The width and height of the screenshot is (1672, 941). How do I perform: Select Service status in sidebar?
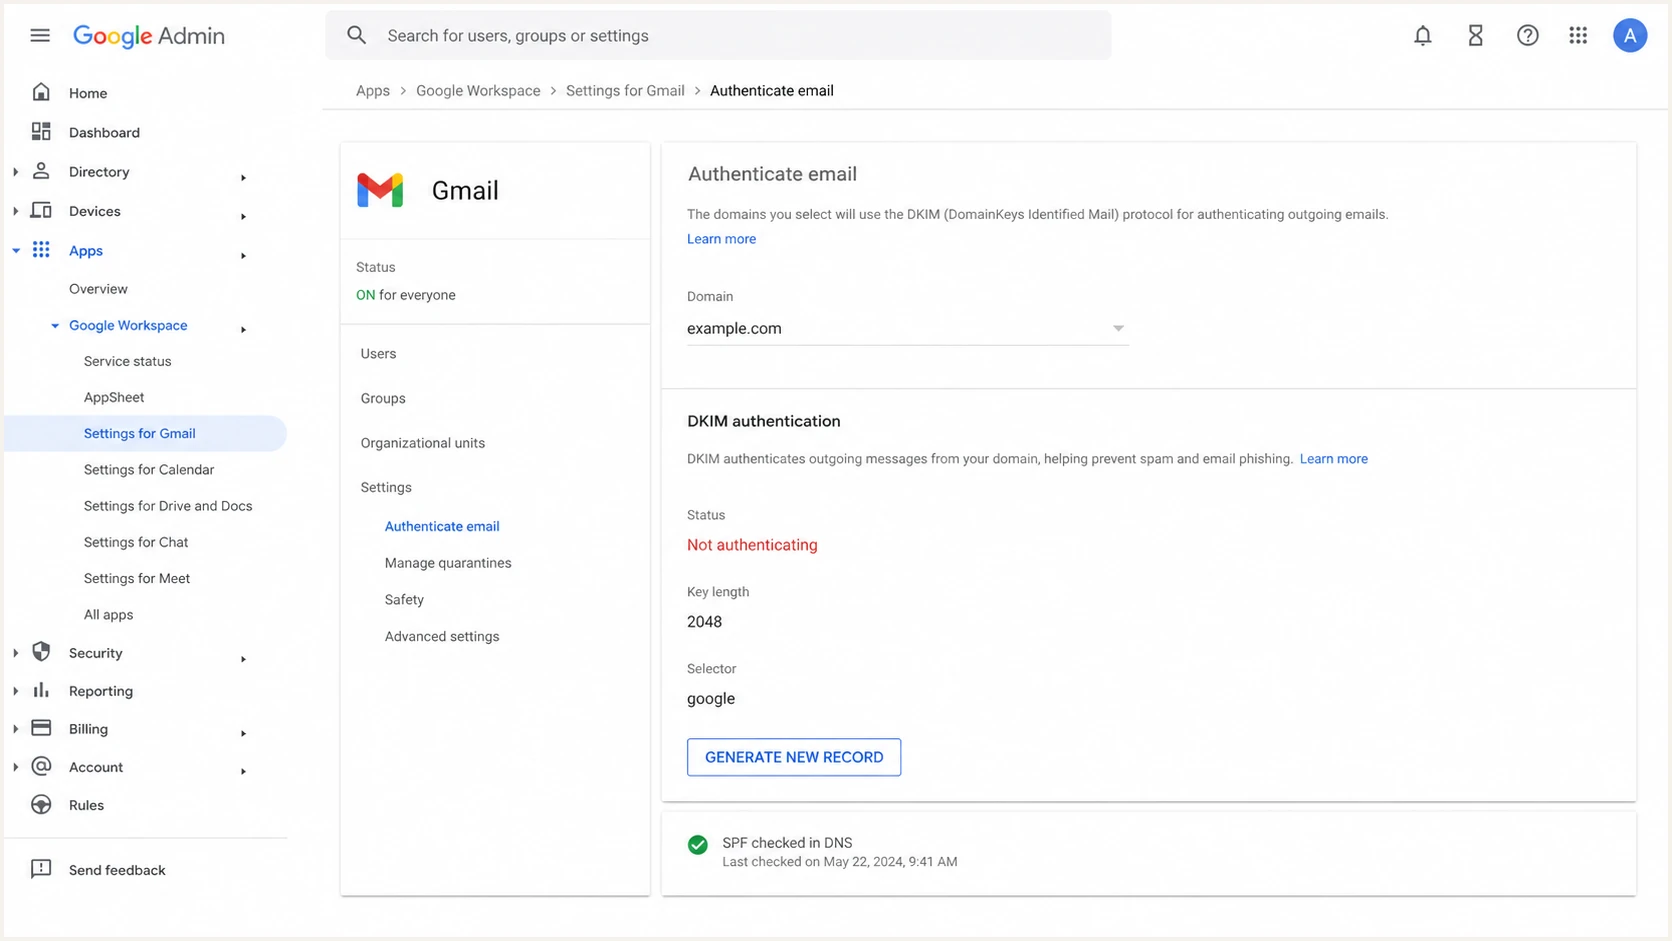(127, 361)
